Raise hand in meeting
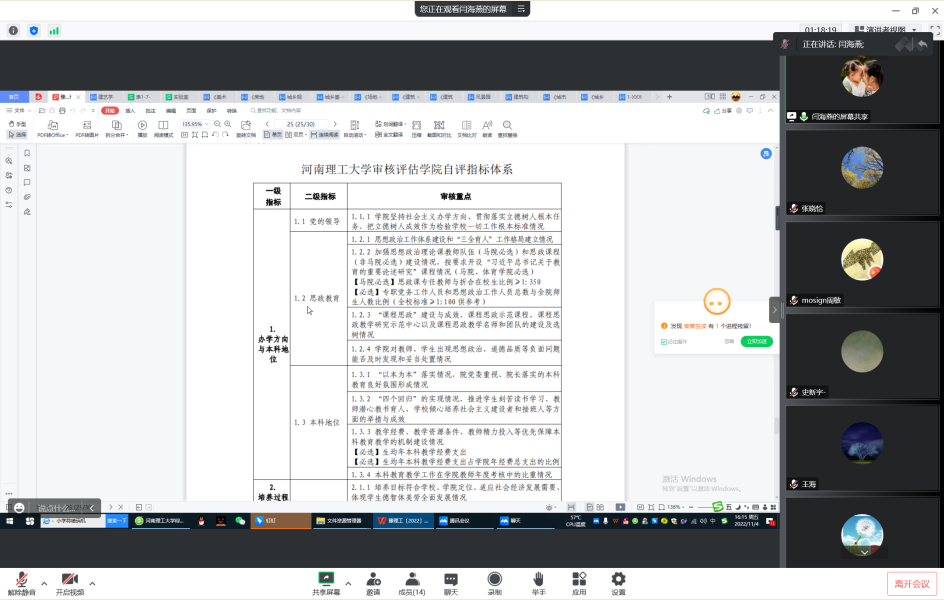This screenshot has width=944, height=600. pos(538,581)
